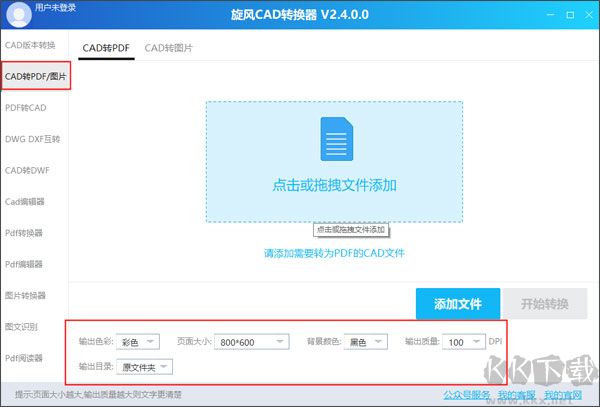
Task: Open the 背景颜色 dropdown showing 黑色
Action: pos(365,342)
